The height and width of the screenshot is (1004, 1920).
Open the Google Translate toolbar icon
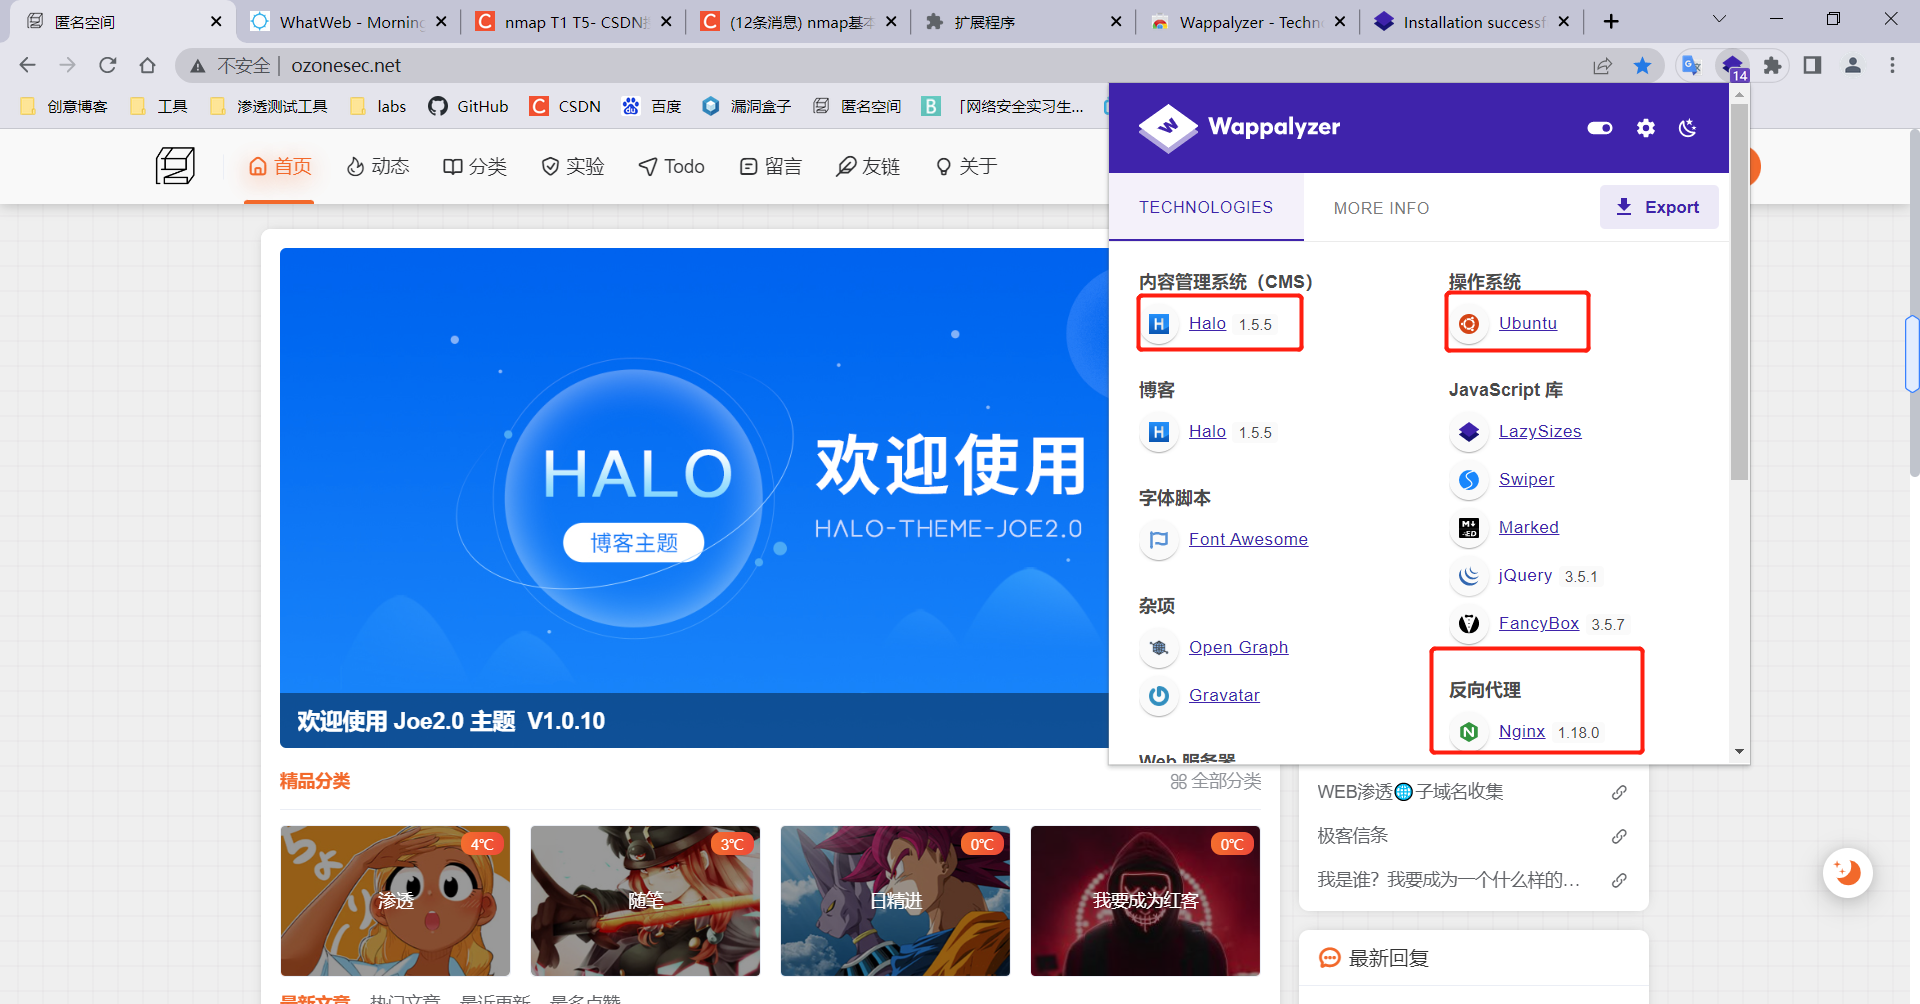1691,65
